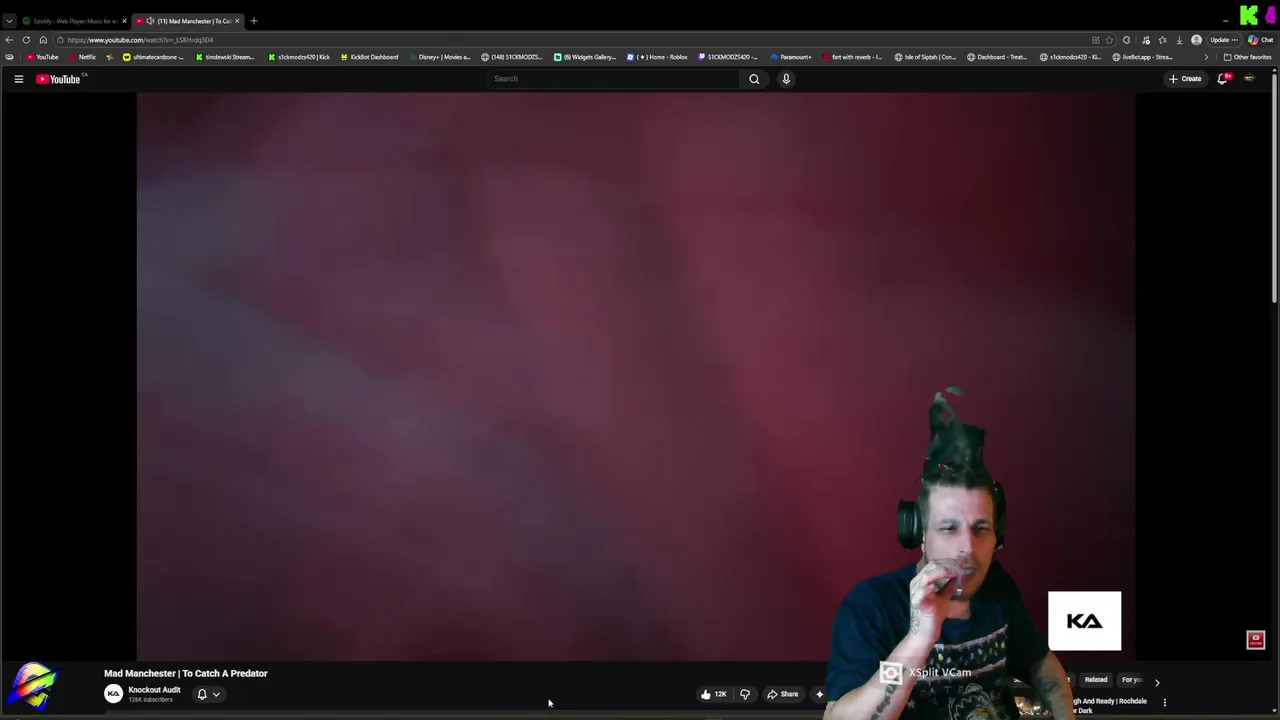Open the browser downloads icon
Image resolution: width=1280 pixels, height=720 pixels.
coord(1179,40)
